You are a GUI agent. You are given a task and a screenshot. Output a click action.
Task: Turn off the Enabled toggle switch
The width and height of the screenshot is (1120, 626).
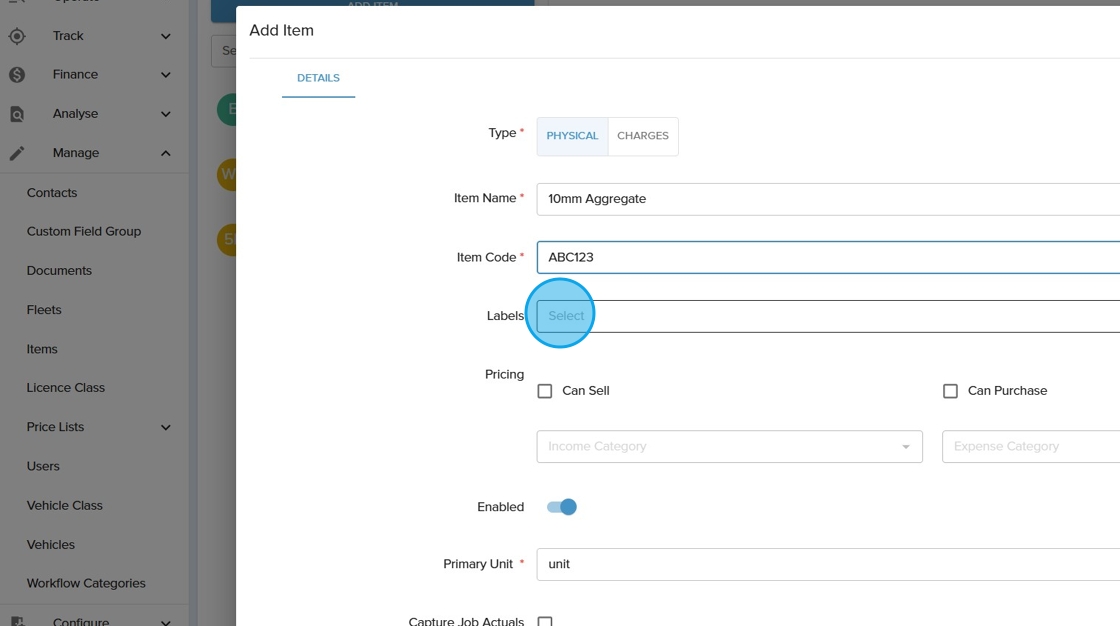[562, 507]
